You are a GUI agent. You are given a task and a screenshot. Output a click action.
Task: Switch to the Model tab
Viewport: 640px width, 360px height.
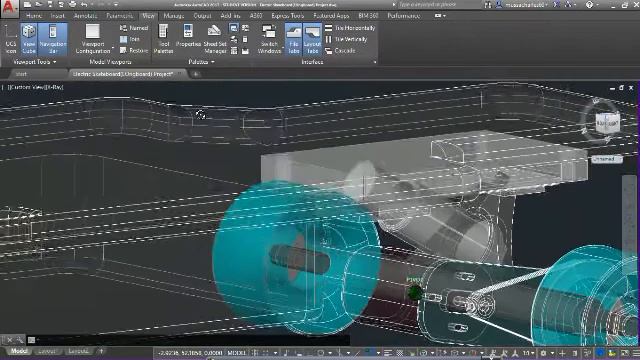[x=19, y=351]
